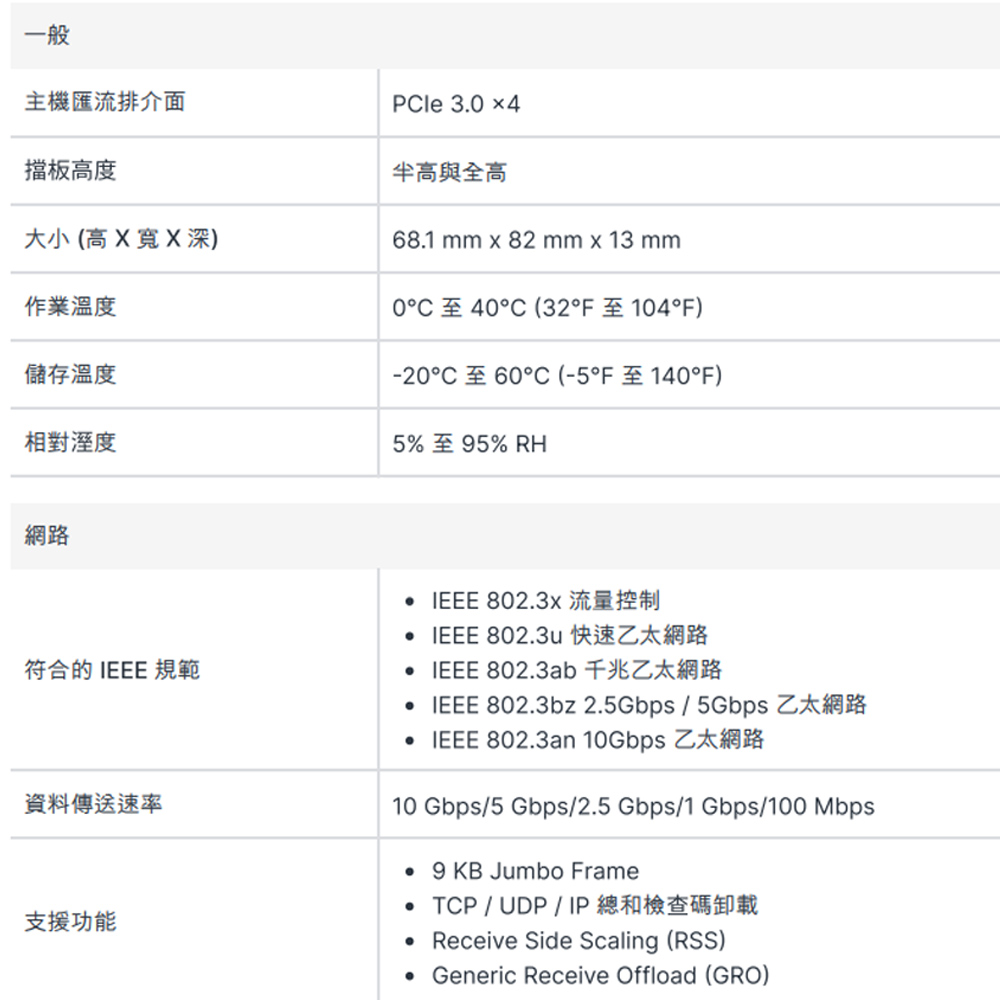Click the 資料傳送速率 row label
The image size is (1000, 1000).
(94, 804)
